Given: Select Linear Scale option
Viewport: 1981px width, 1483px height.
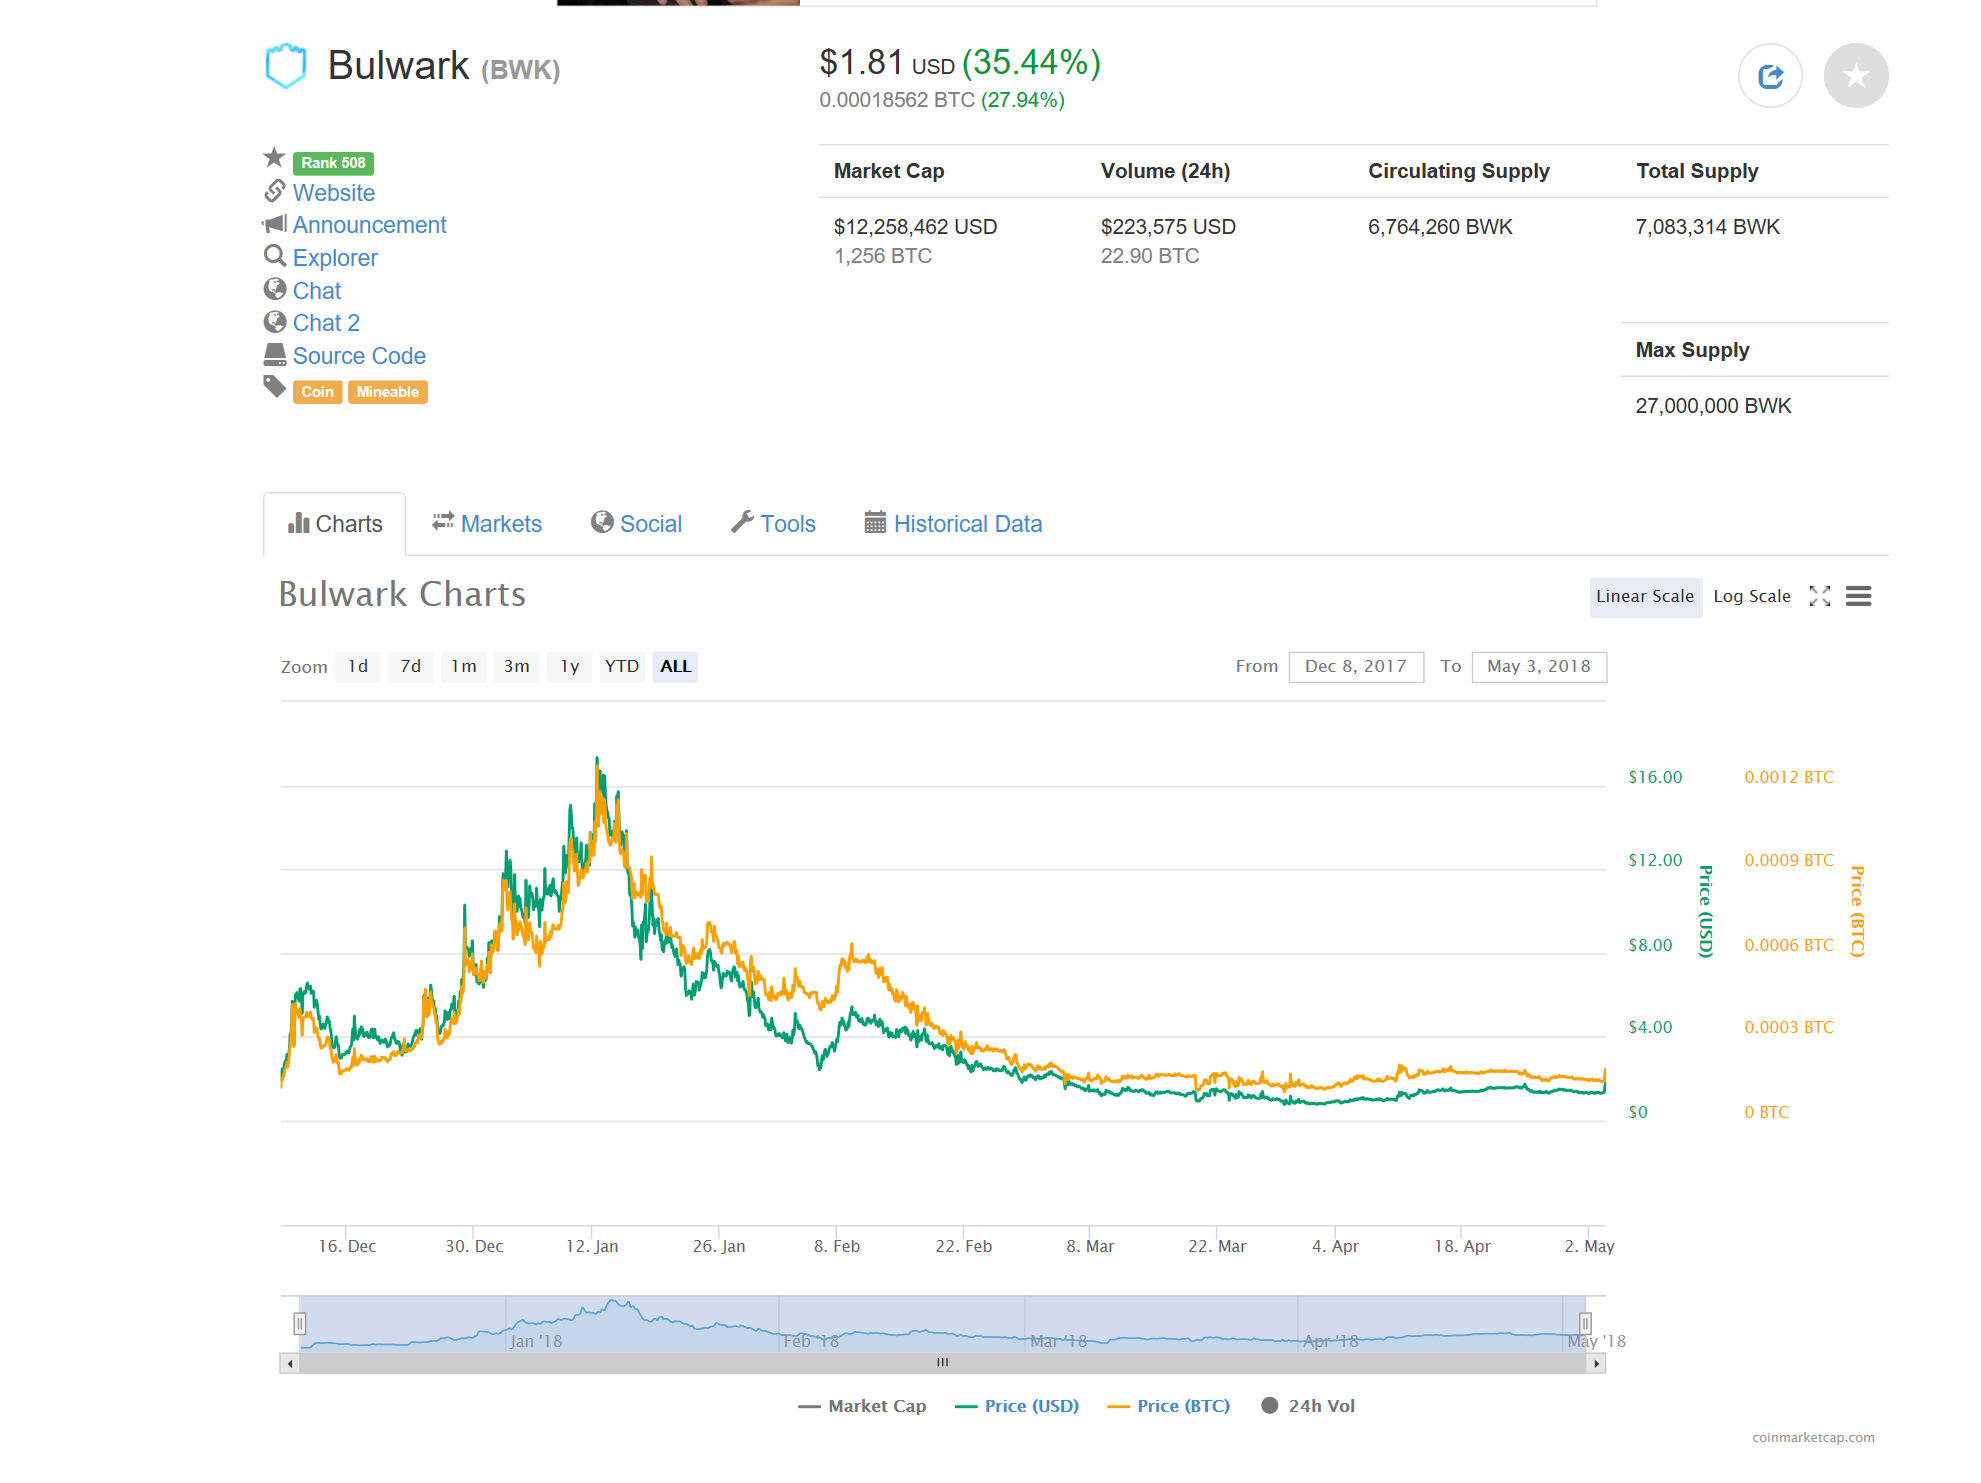Looking at the screenshot, I should click(1645, 597).
